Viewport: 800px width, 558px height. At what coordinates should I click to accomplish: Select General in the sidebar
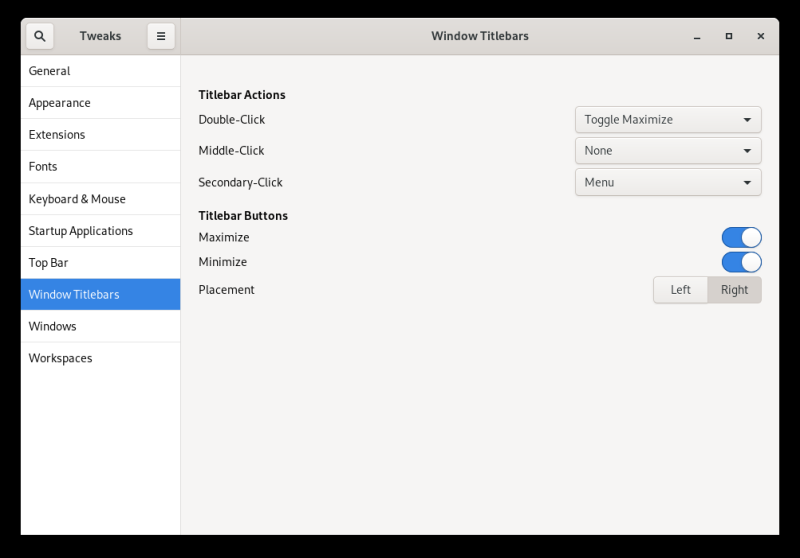(x=101, y=71)
